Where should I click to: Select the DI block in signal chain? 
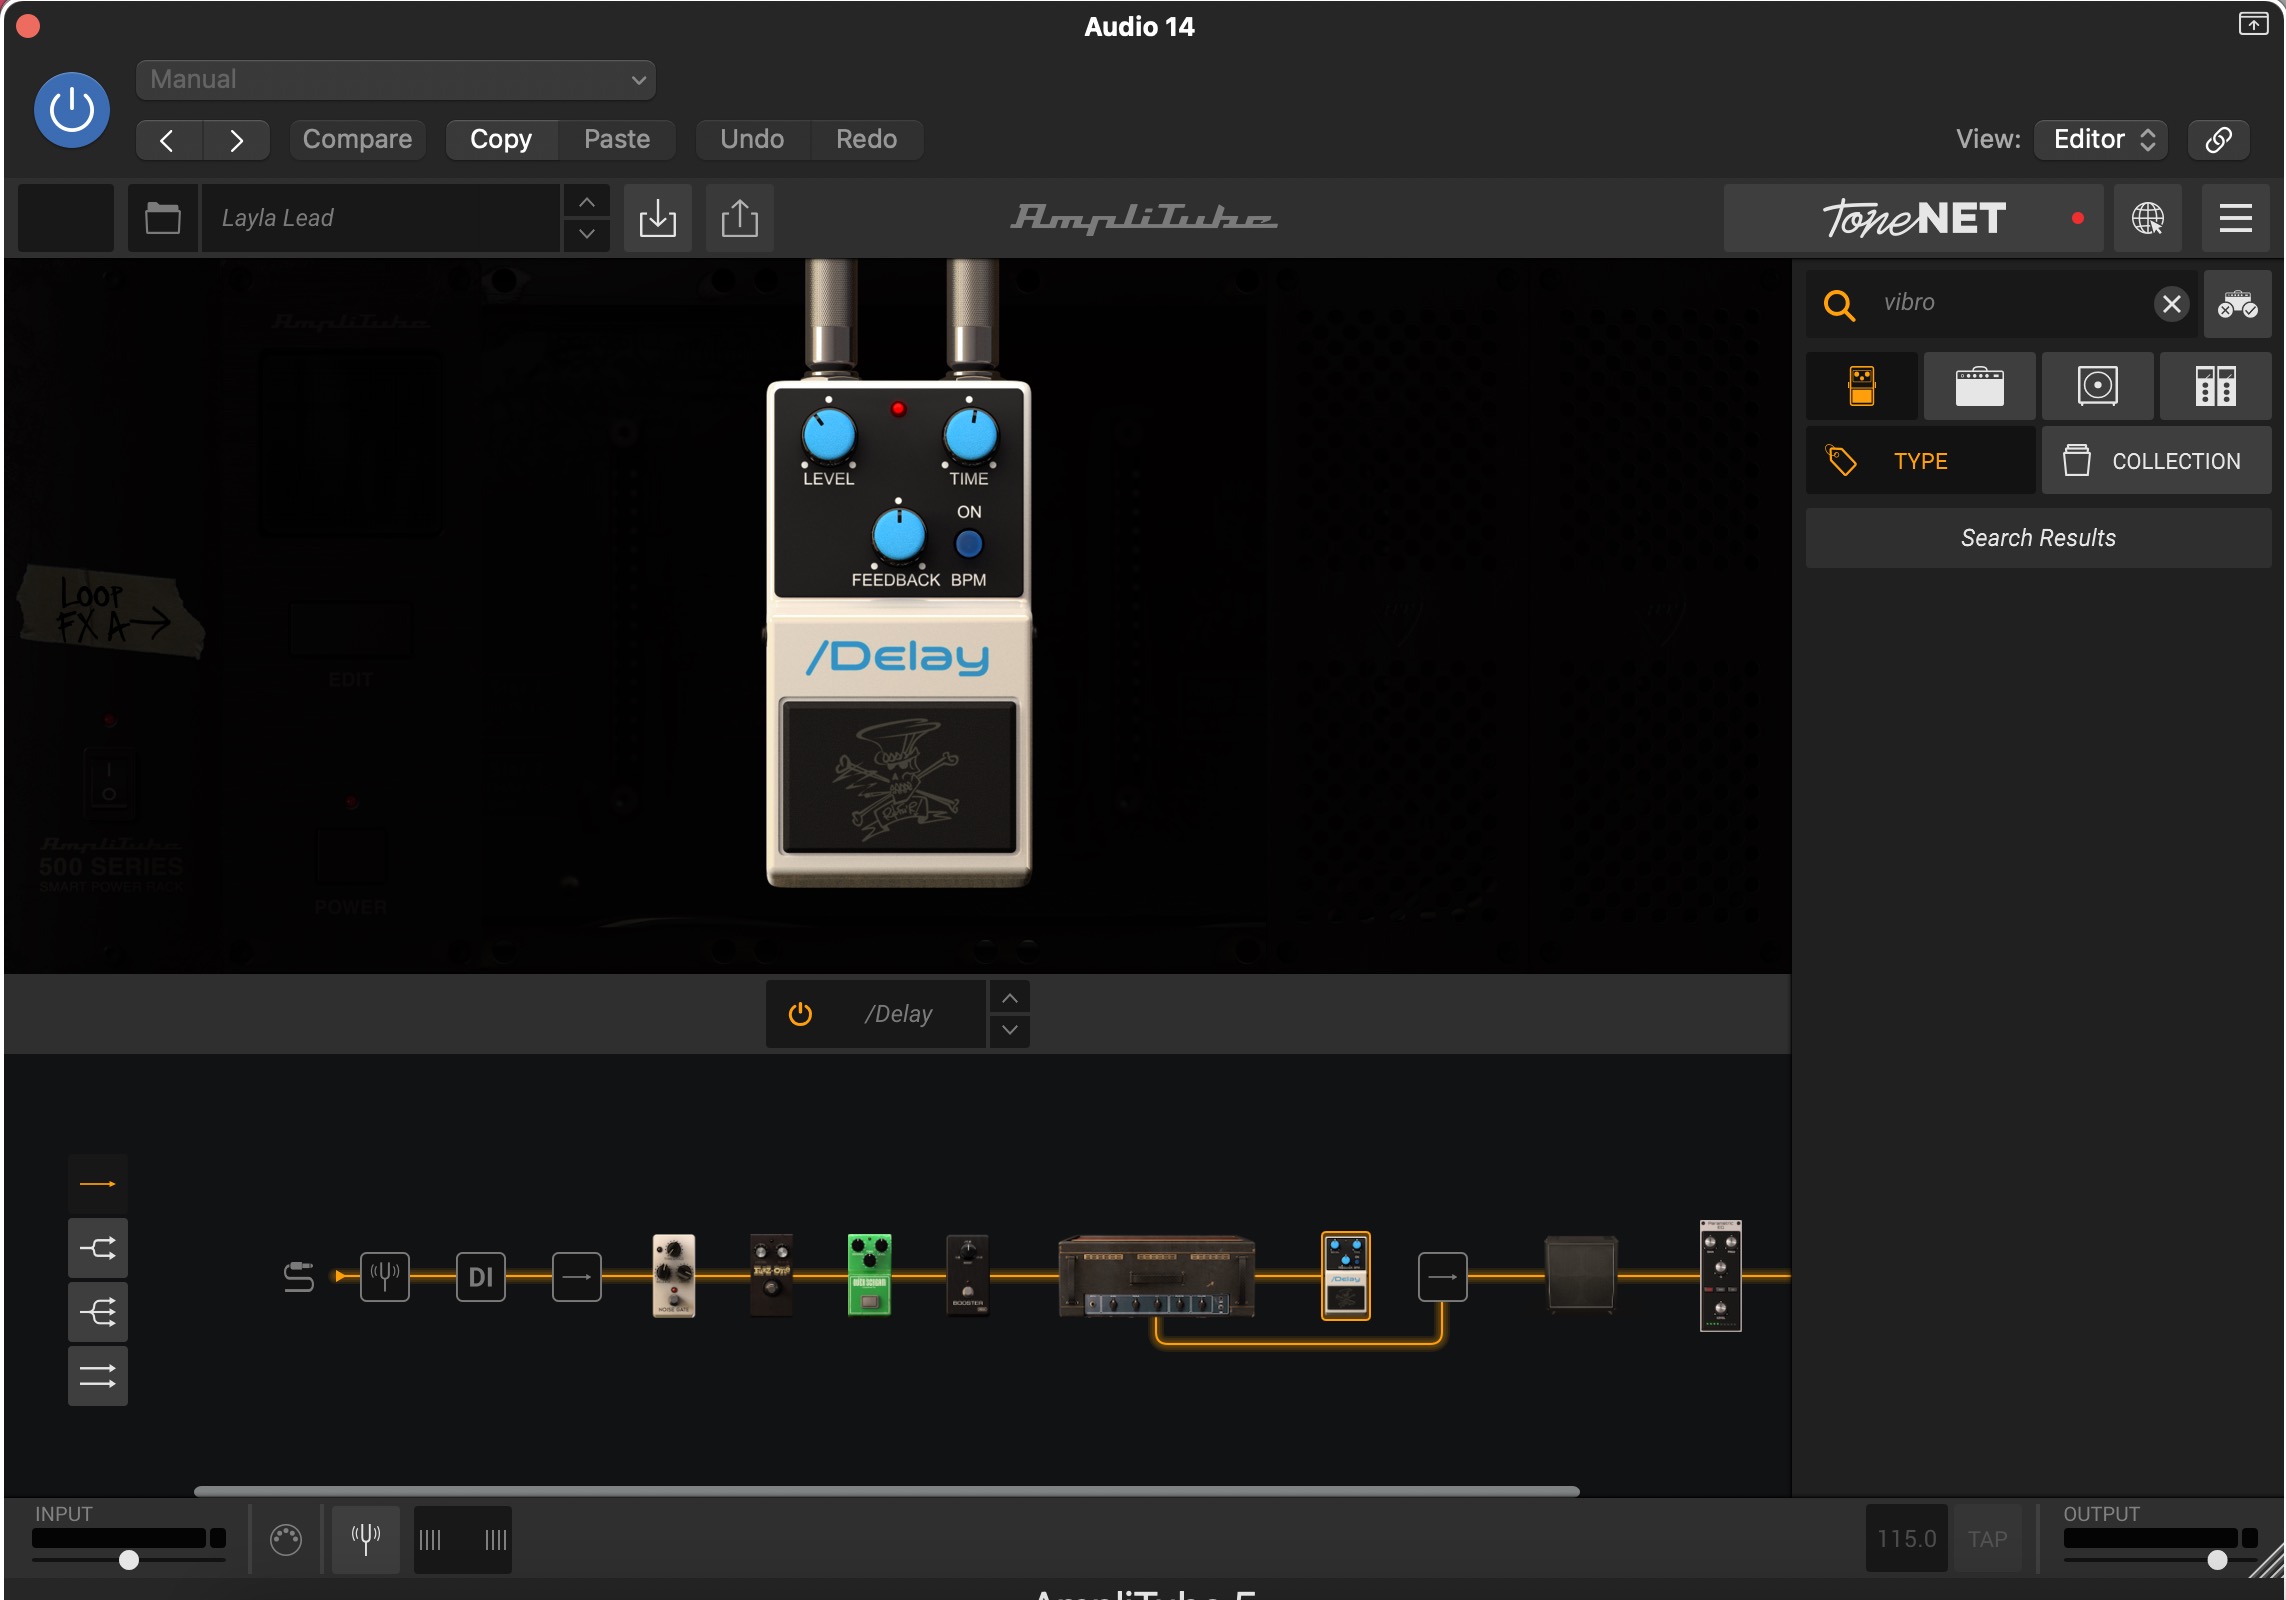point(481,1277)
